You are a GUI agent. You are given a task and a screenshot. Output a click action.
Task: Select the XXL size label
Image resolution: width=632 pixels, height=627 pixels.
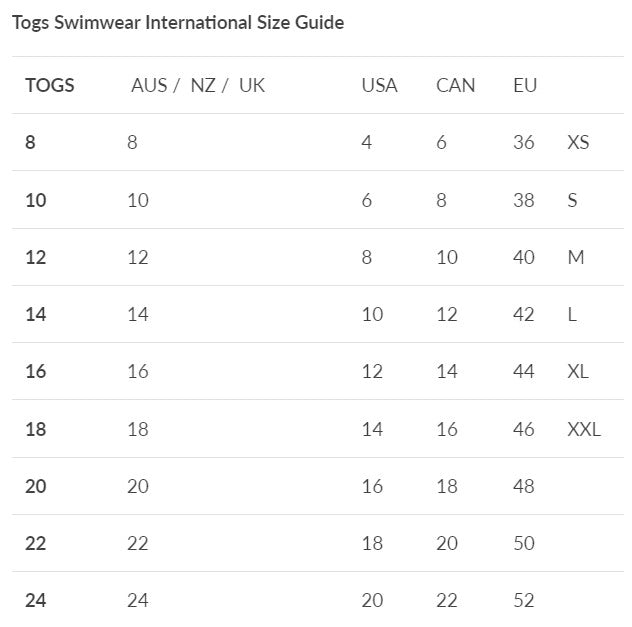[x=584, y=429]
